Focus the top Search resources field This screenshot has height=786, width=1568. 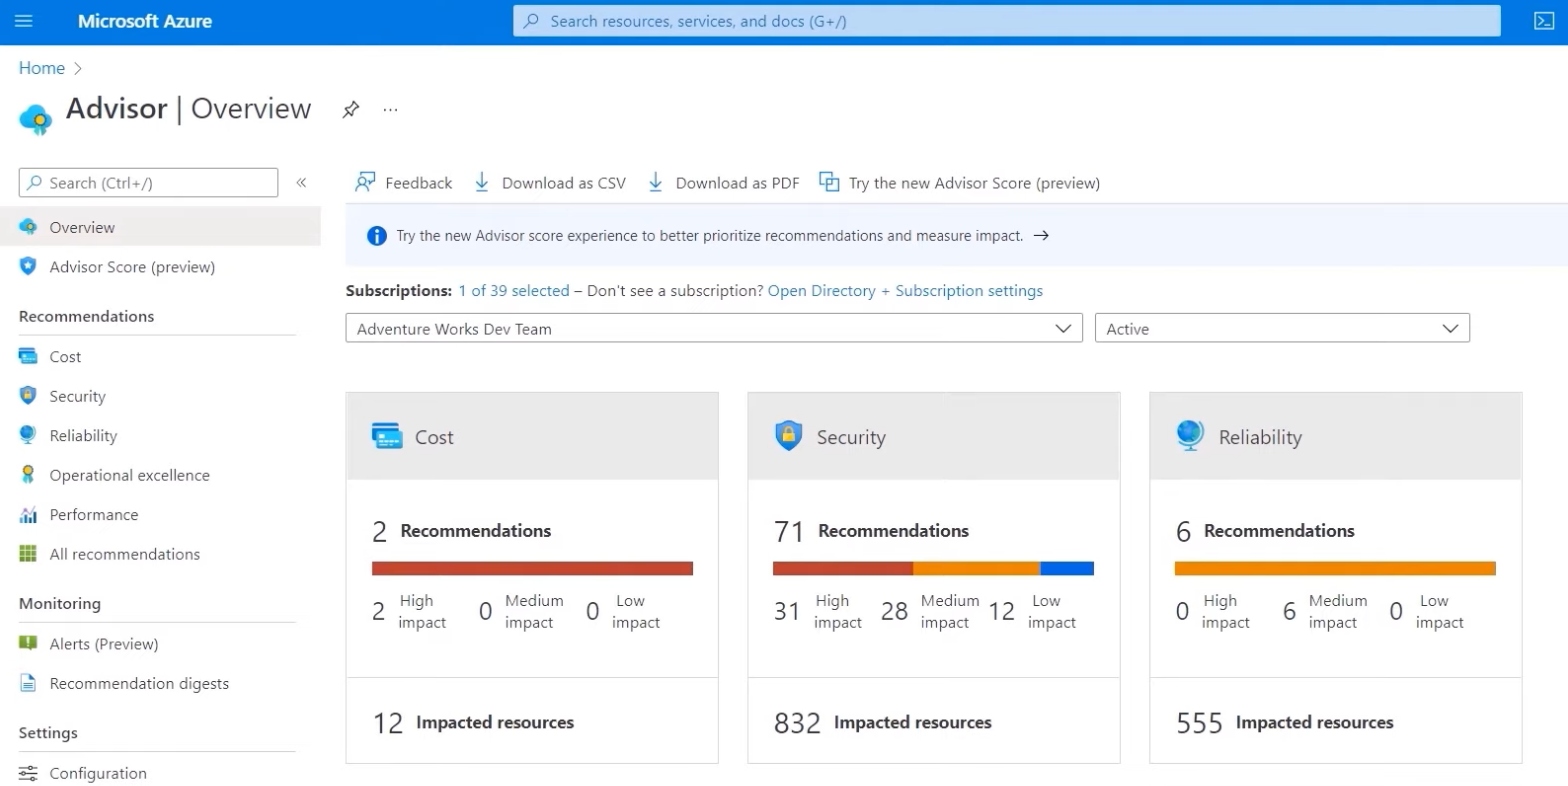[x=1007, y=21]
